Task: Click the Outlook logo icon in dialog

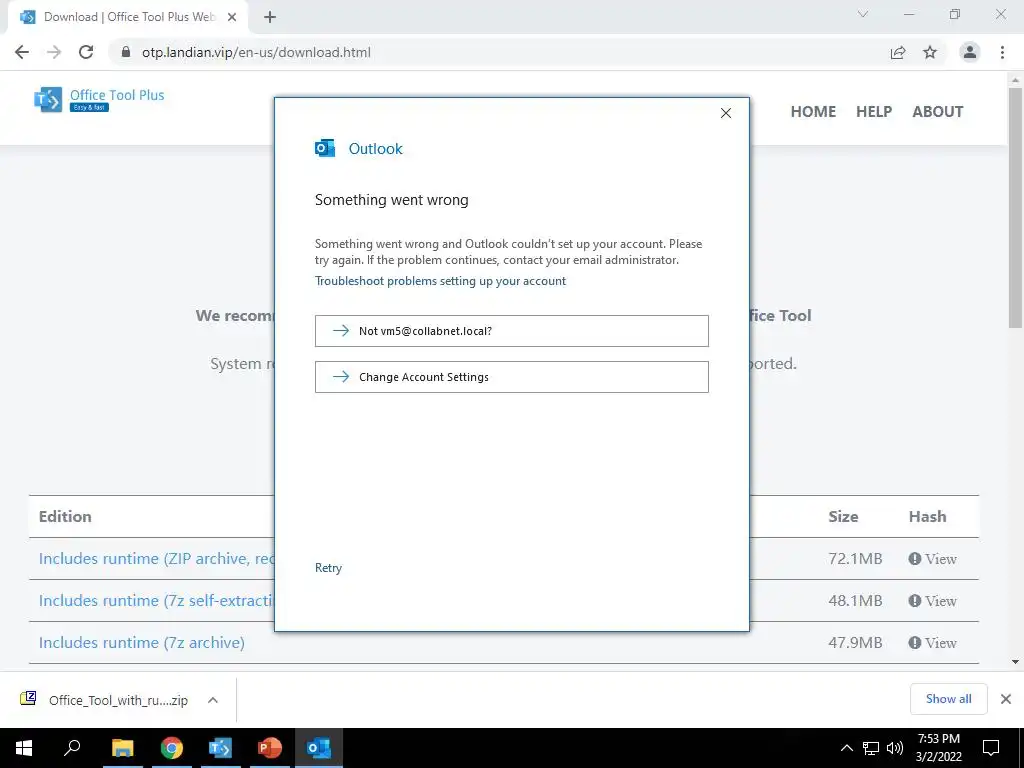Action: coord(325,148)
